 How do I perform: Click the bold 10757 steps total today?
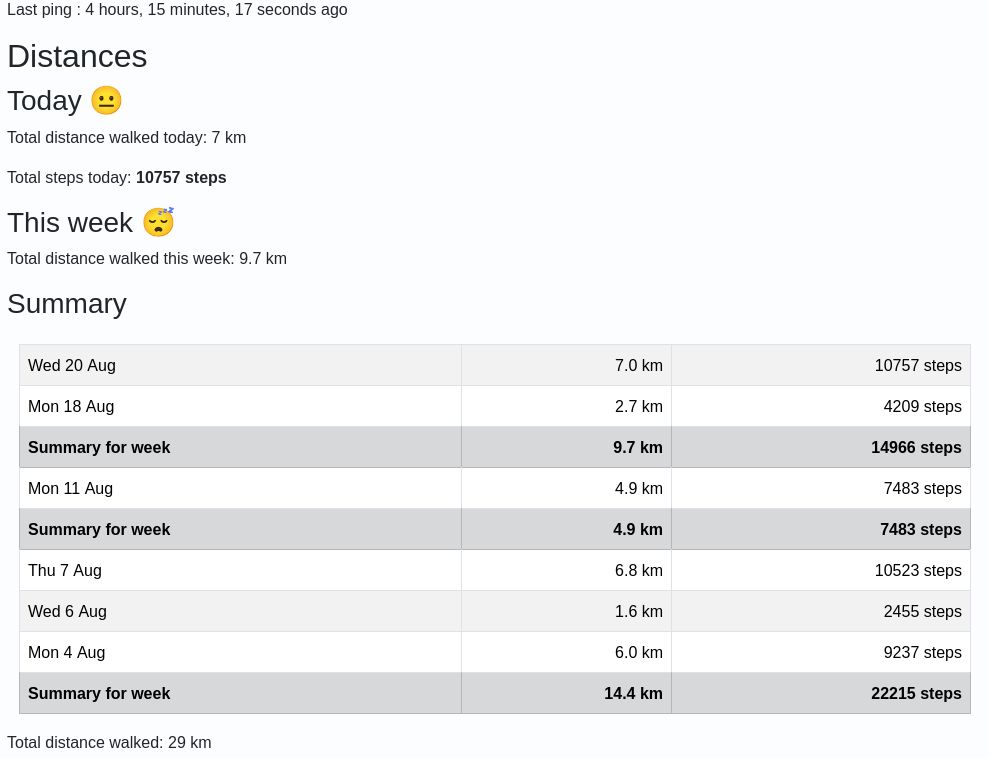coord(181,178)
